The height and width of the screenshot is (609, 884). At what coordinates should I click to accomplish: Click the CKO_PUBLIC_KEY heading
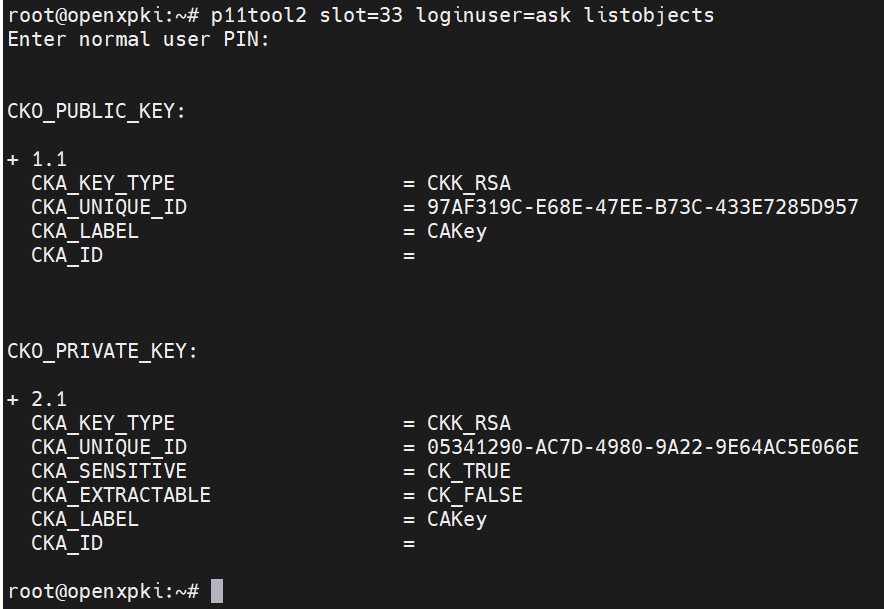point(96,111)
